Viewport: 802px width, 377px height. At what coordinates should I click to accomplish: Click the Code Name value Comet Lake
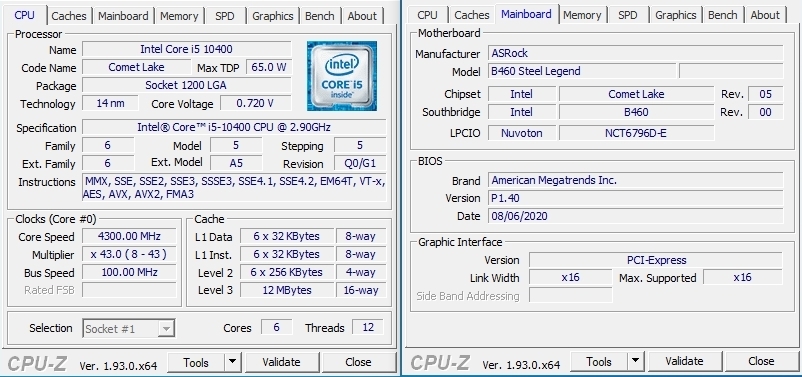(x=136, y=67)
